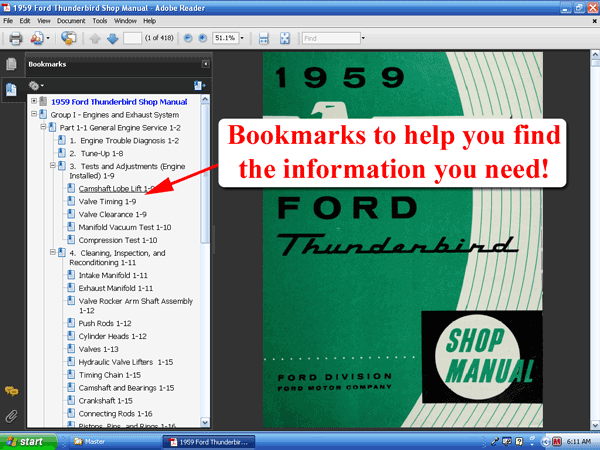Collapse Tests and Adjustments bookmark node
This screenshot has height=450, width=600.
click(x=53, y=166)
